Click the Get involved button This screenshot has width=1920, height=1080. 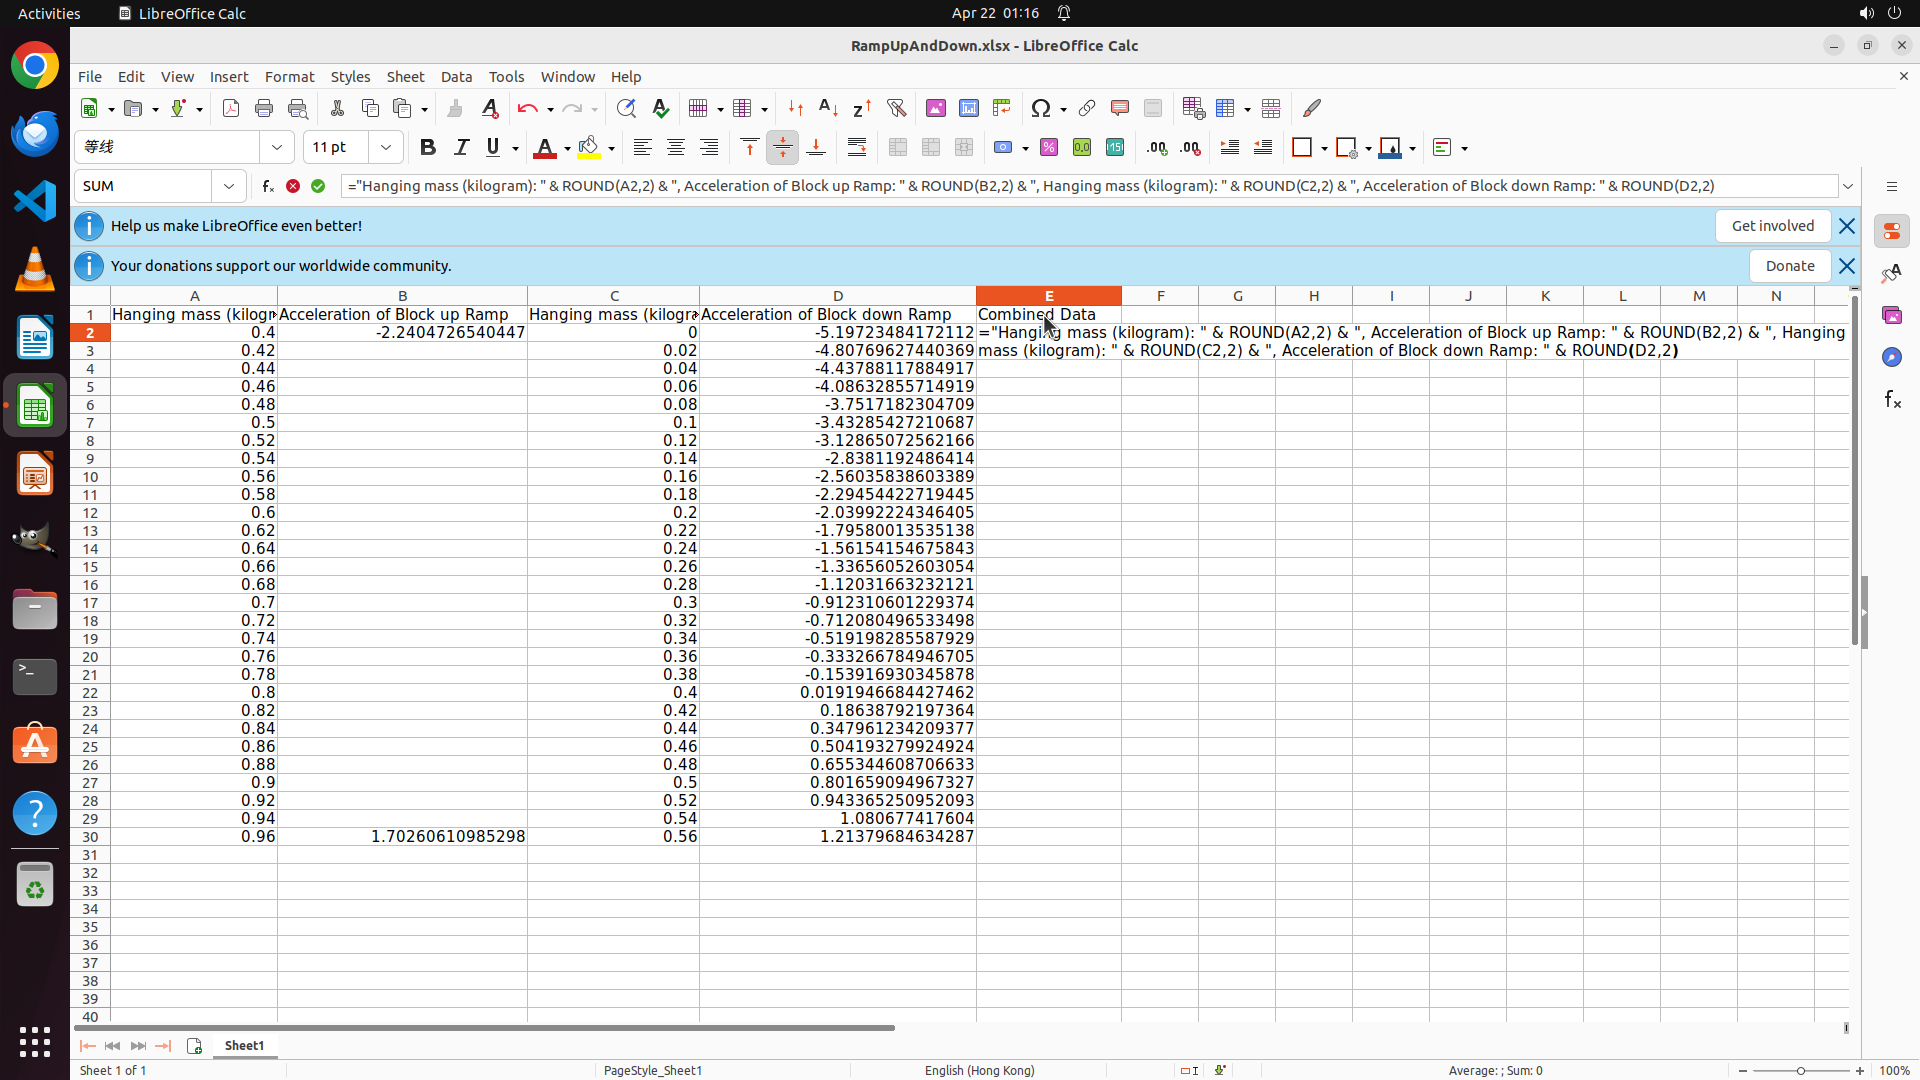point(1772,226)
